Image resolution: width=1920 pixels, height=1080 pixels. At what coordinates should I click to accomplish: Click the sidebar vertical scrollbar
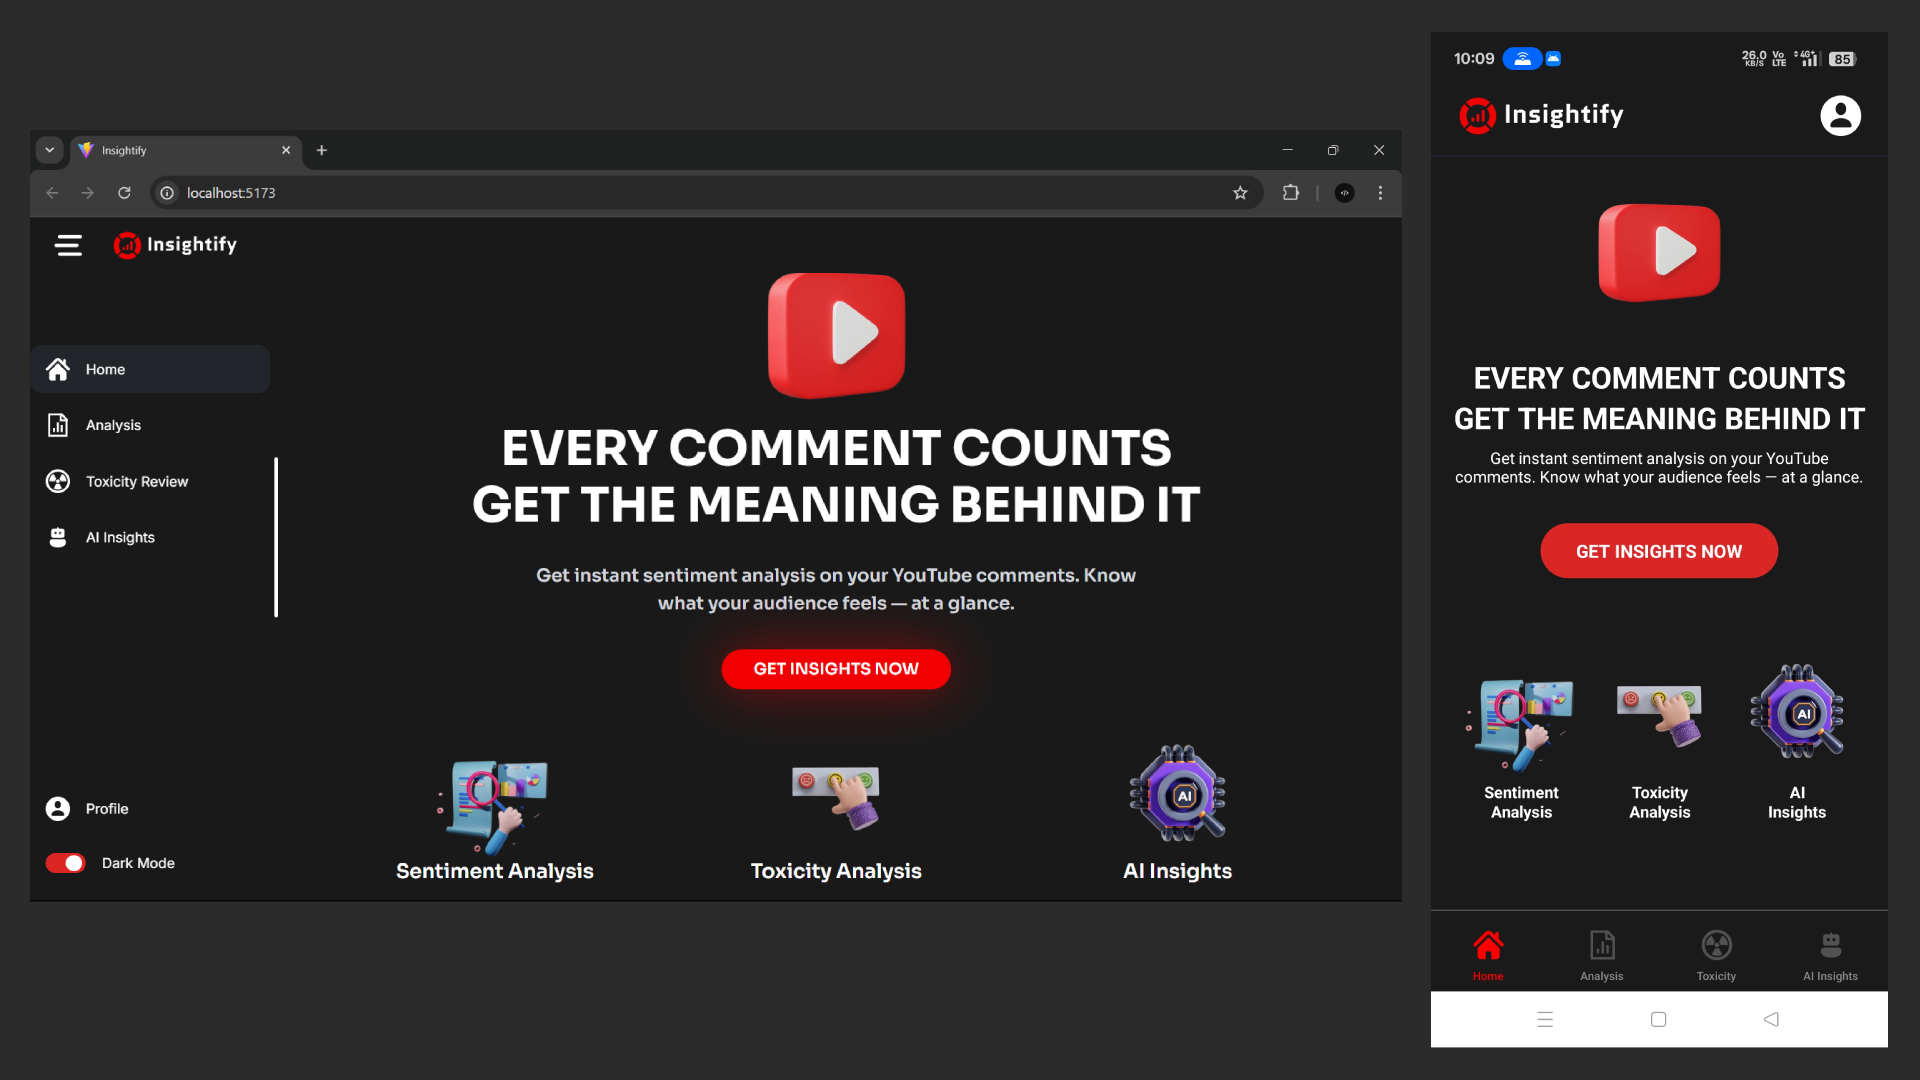276,537
